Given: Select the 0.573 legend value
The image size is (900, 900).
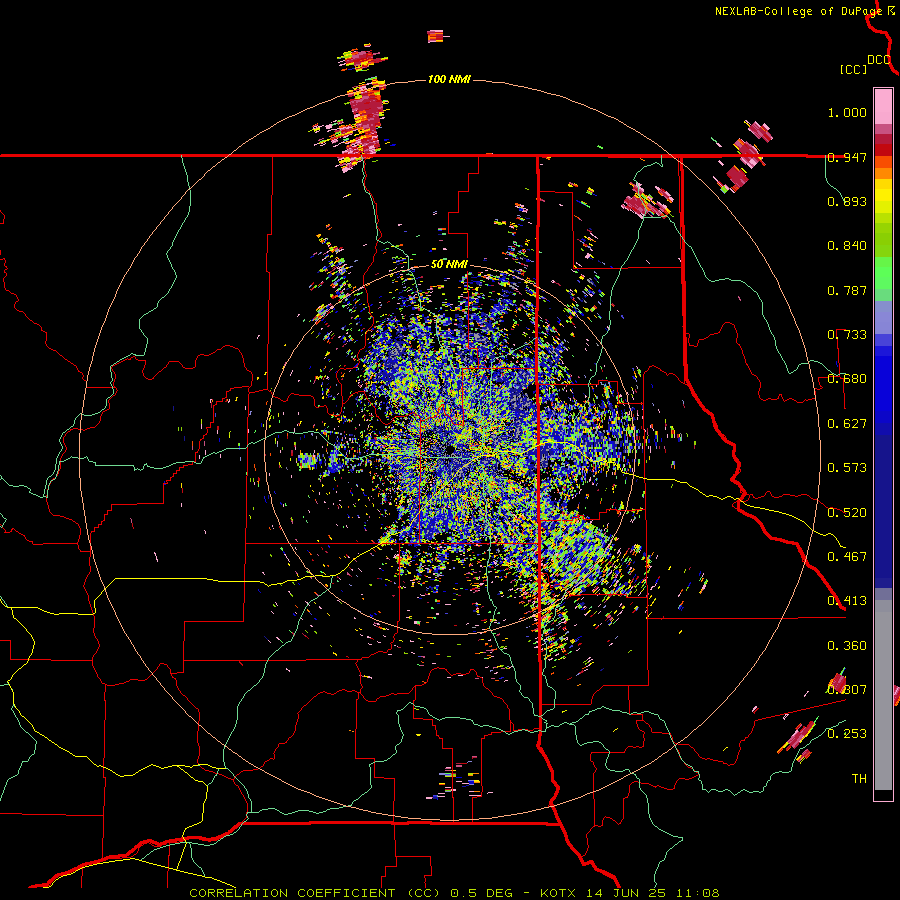Looking at the screenshot, I should point(847,468).
